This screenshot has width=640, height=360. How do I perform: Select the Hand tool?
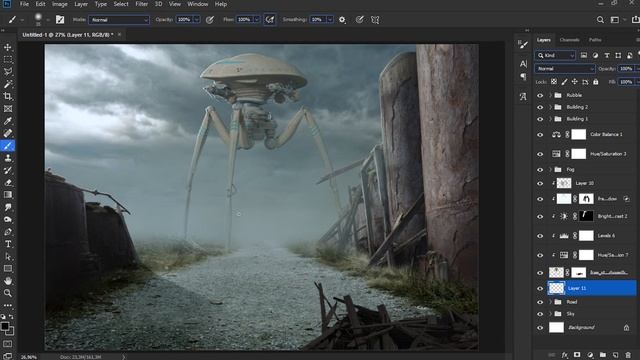[x=8, y=281]
